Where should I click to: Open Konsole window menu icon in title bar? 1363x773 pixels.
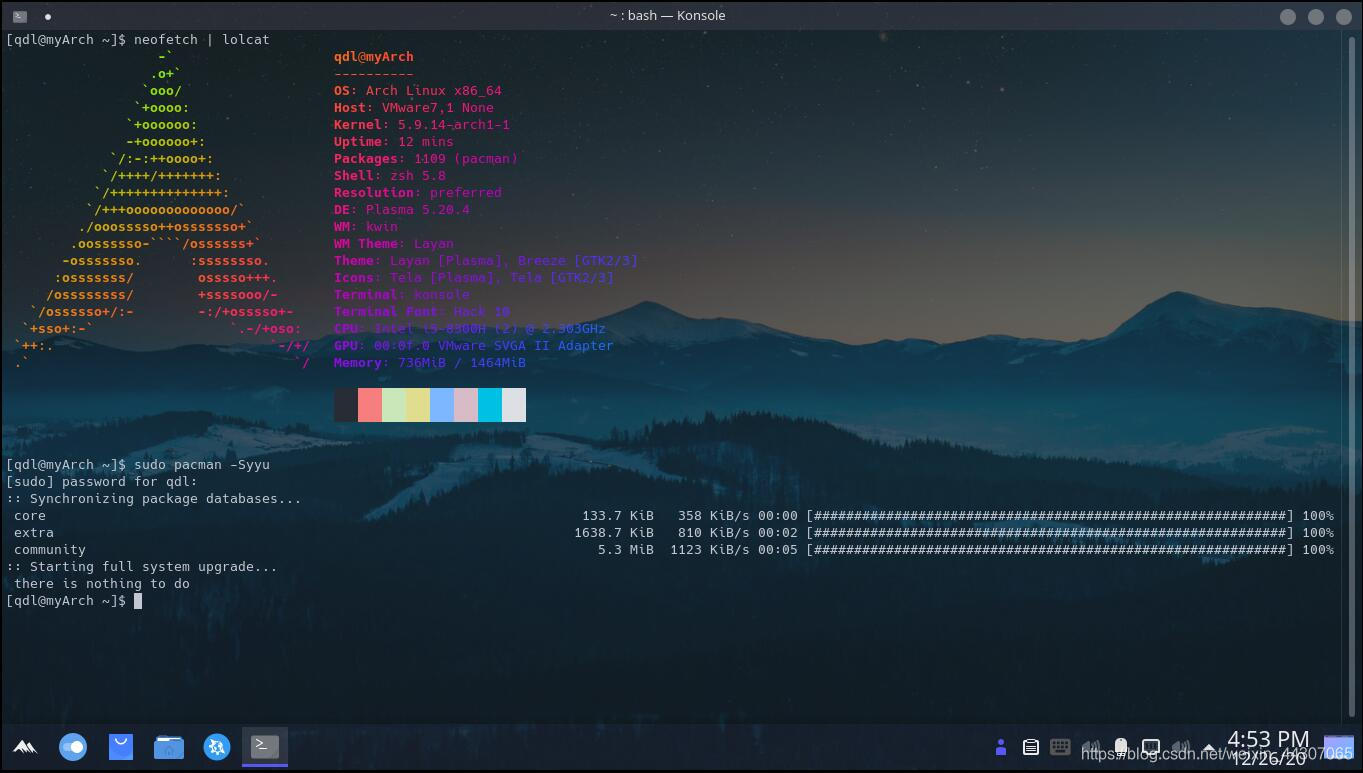19,16
